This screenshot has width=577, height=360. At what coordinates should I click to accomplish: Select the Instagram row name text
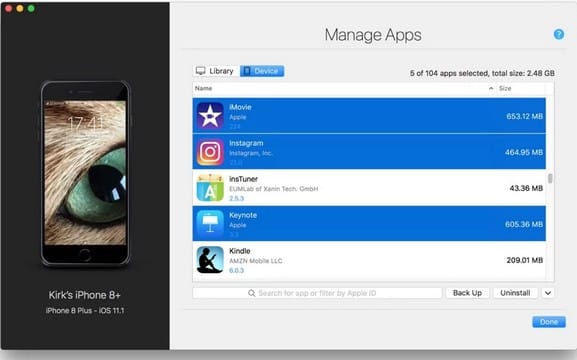[x=246, y=143]
